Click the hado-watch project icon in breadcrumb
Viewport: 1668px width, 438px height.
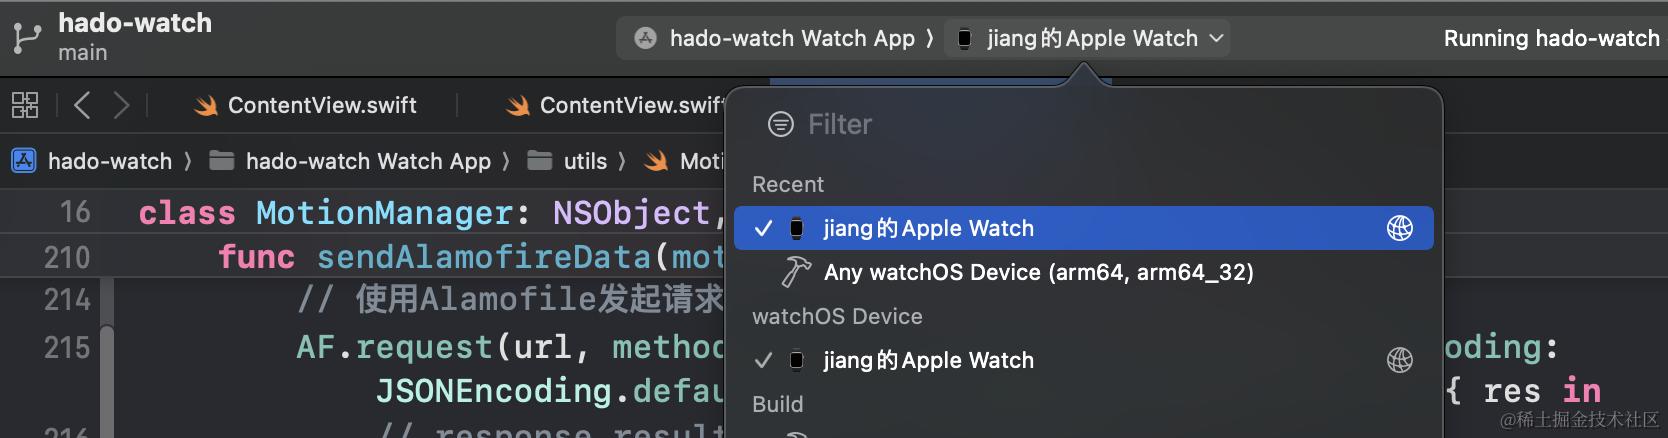(24, 161)
